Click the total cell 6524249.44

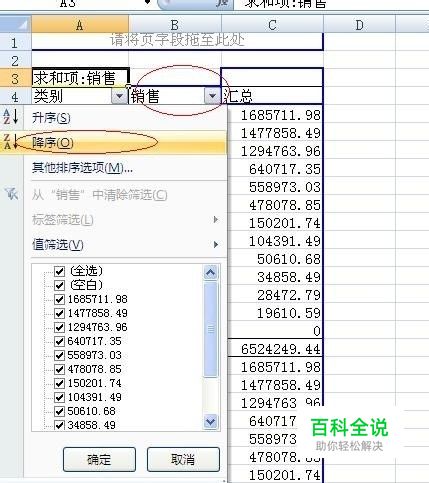[275, 349]
